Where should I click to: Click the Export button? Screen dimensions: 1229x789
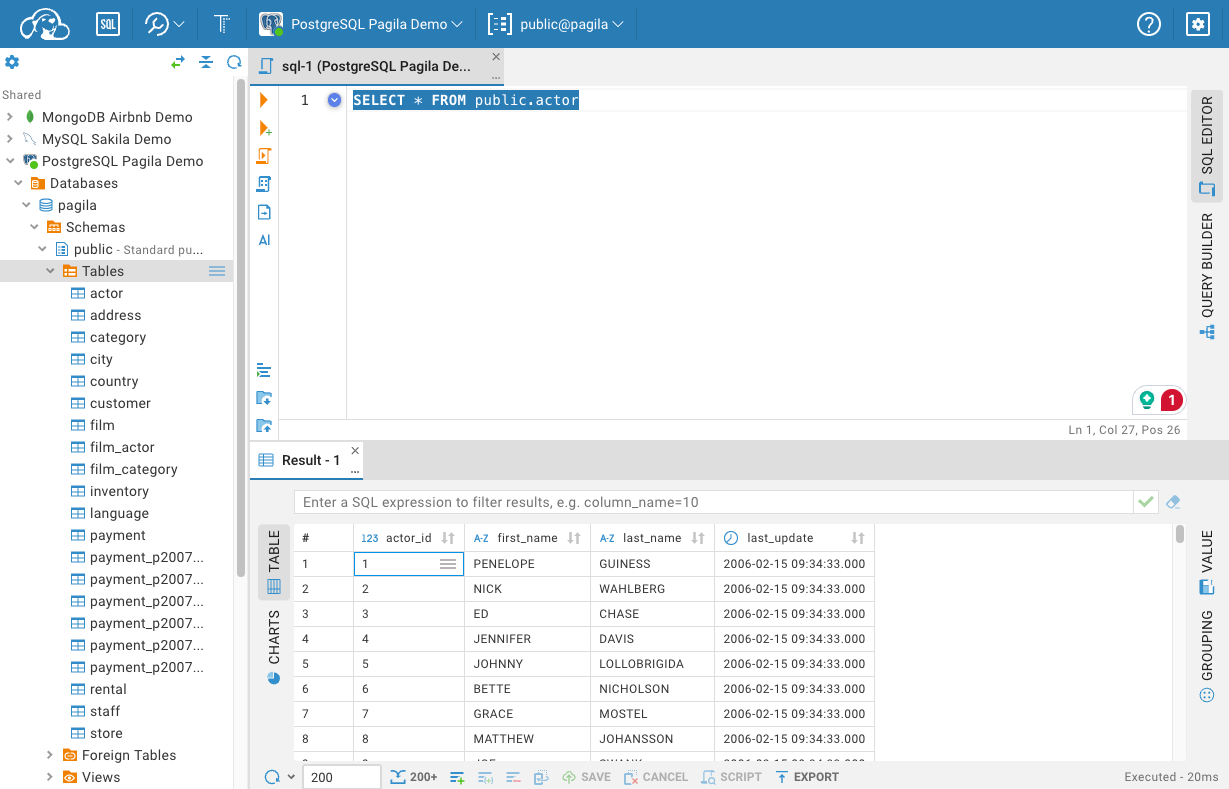click(x=807, y=777)
